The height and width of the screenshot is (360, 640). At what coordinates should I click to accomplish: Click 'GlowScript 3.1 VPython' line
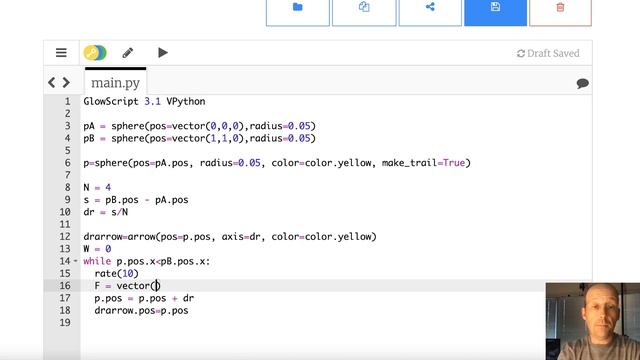(x=144, y=101)
